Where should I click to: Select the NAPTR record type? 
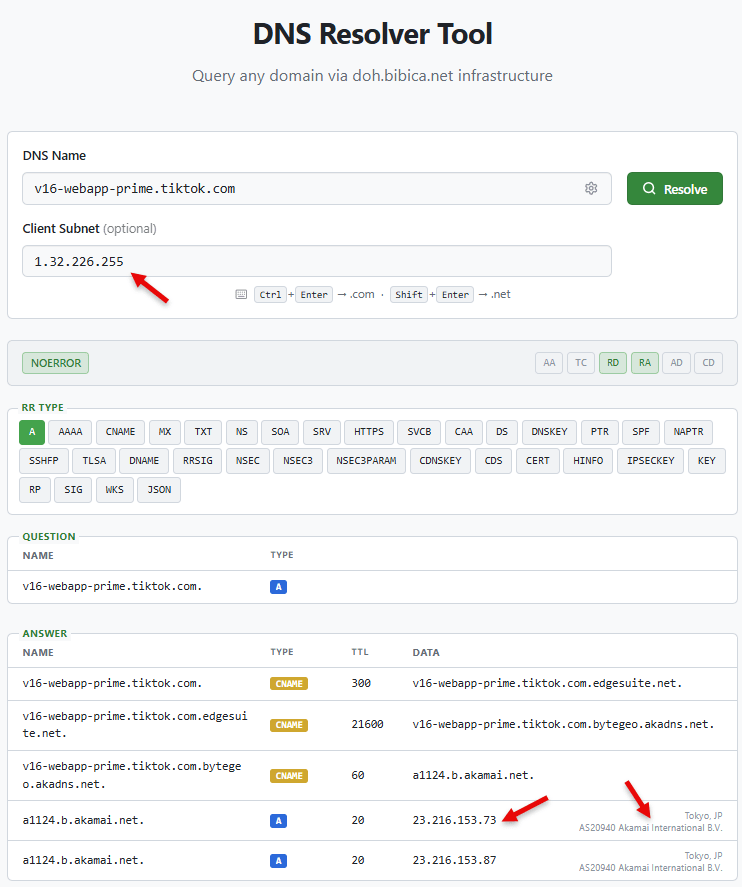[688, 432]
